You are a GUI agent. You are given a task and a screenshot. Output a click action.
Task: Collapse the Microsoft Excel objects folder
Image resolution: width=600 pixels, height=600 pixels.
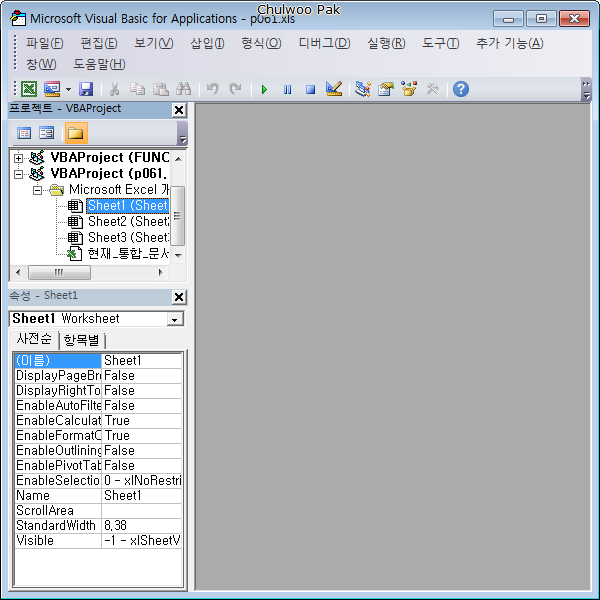[x=37, y=190]
